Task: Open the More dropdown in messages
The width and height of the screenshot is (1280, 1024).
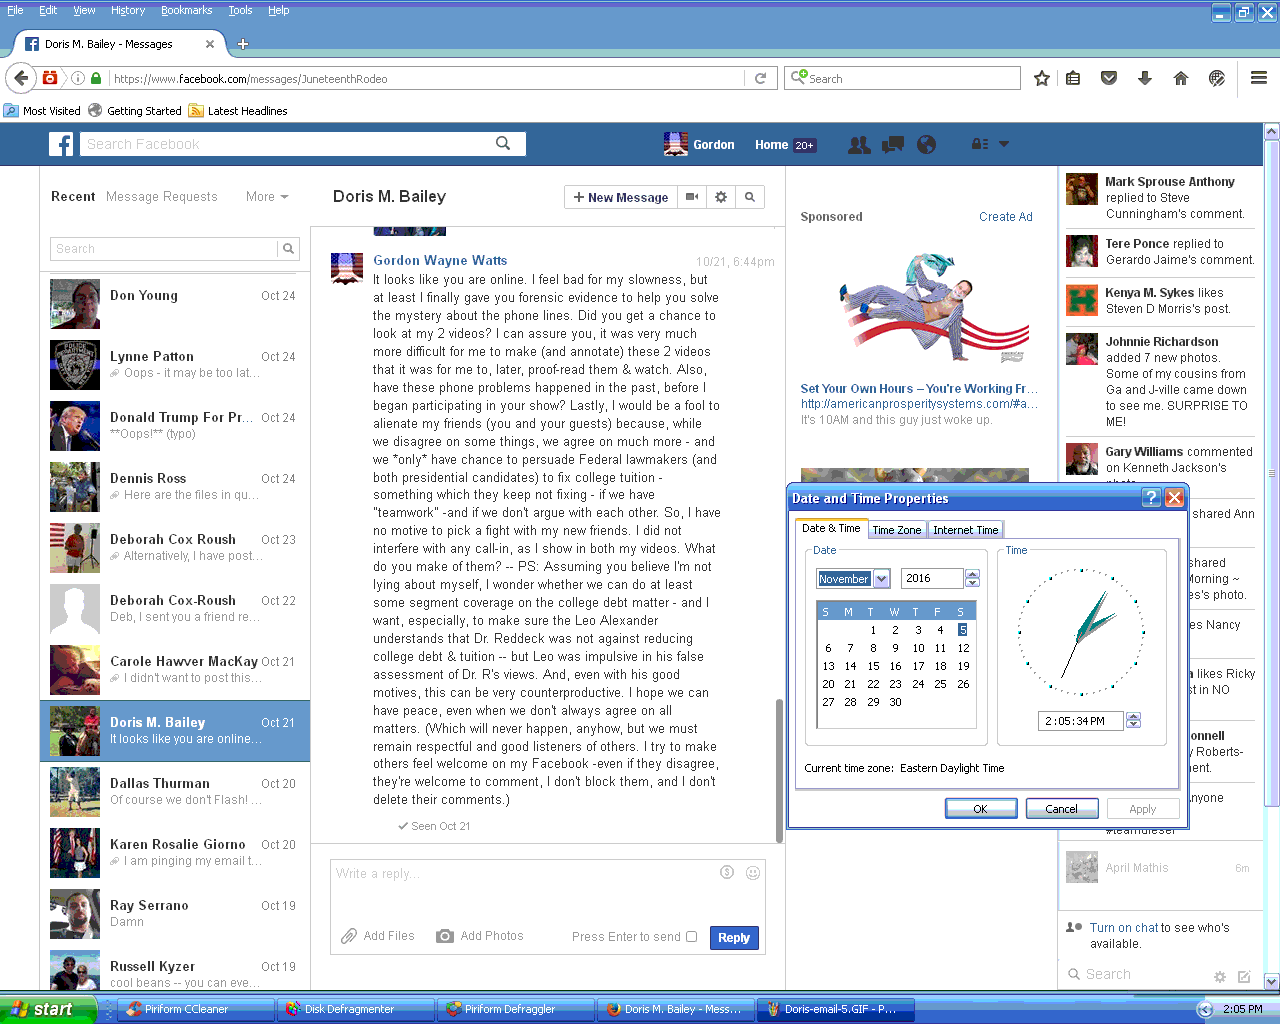Action: (267, 197)
